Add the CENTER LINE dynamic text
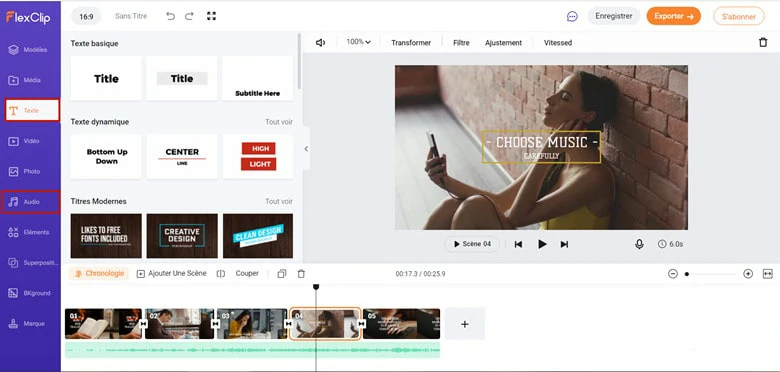Image resolution: width=780 pixels, height=372 pixels. [x=182, y=157]
